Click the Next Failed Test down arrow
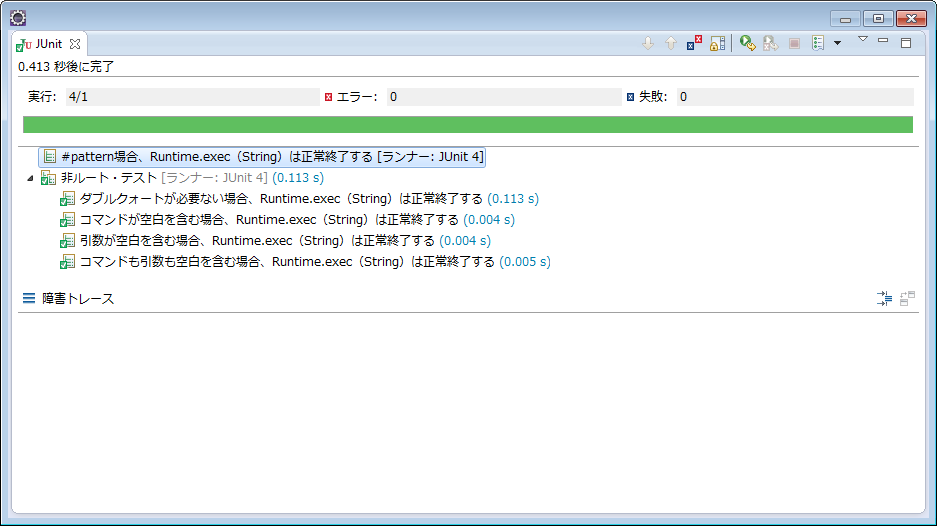This screenshot has width=937, height=526. pos(648,43)
